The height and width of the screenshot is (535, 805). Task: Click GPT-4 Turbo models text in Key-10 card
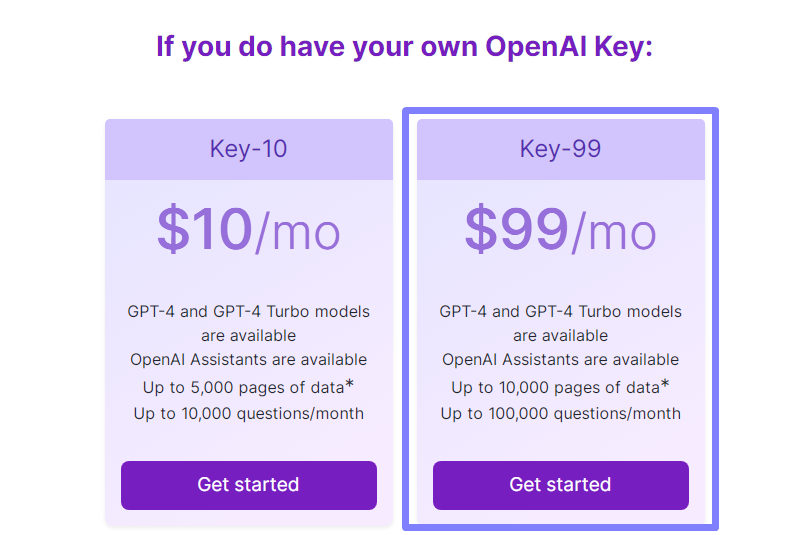291,312
